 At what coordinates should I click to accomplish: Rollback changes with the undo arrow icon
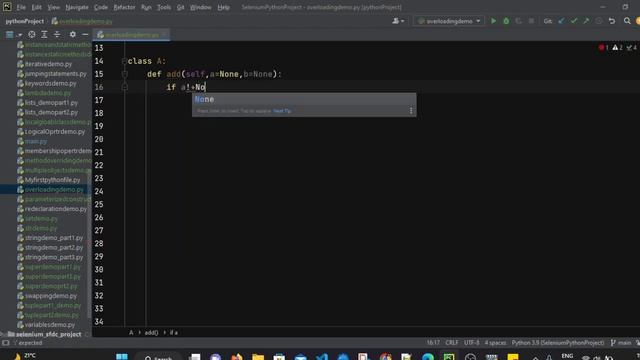pyautogui.click(x=612, y=21)
